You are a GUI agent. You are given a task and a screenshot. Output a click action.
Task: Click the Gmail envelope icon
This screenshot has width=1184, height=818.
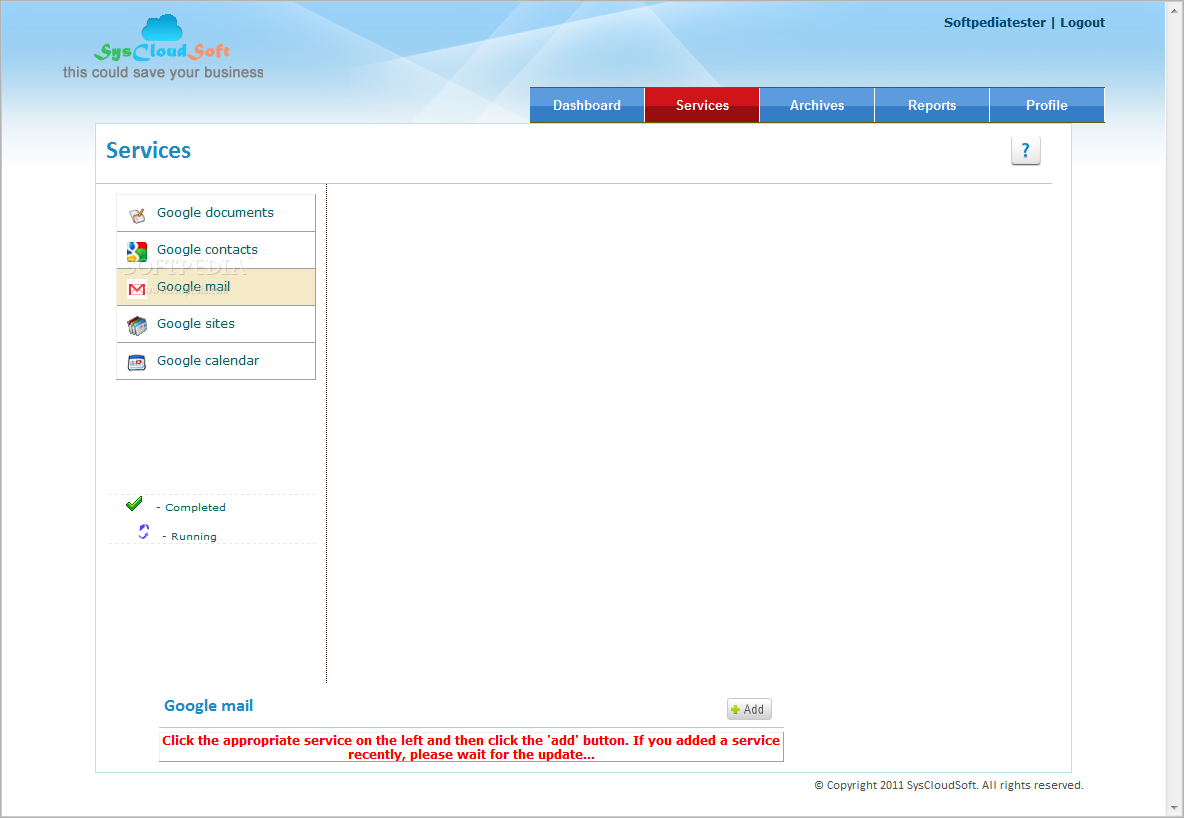click(x=137, y=289)
